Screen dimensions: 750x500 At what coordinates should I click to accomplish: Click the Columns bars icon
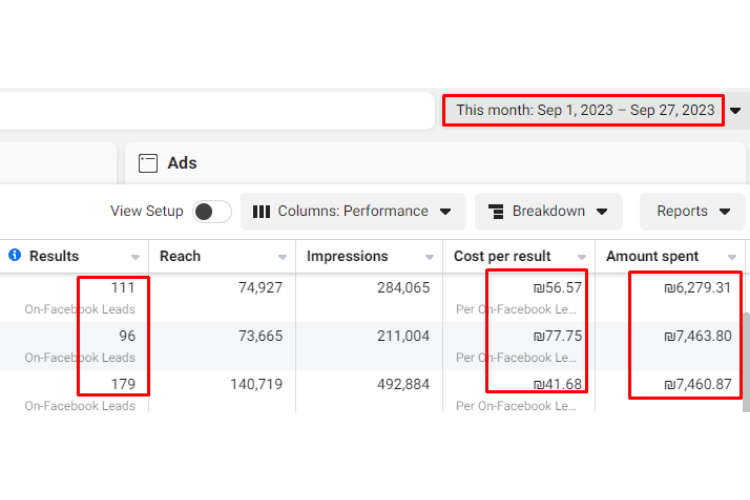(x=261, y=211)
